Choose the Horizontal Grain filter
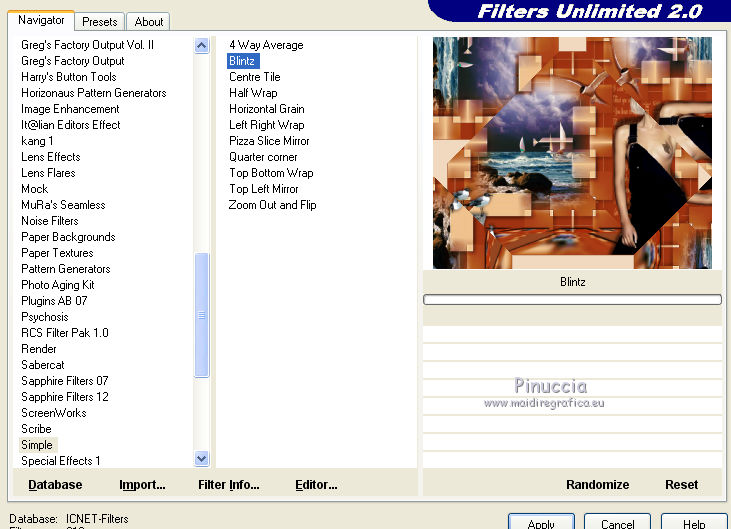Viewport: 731px width, 529px height. click(x=267, y=109)
